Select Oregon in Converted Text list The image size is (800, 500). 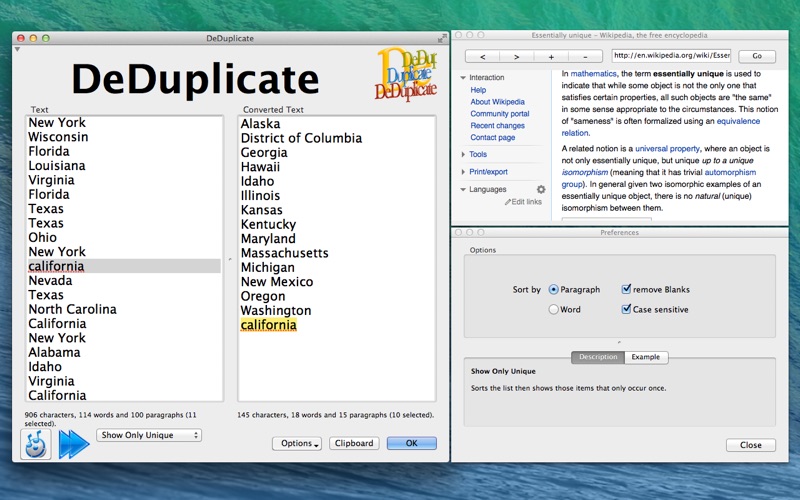(x=263, y=296)
